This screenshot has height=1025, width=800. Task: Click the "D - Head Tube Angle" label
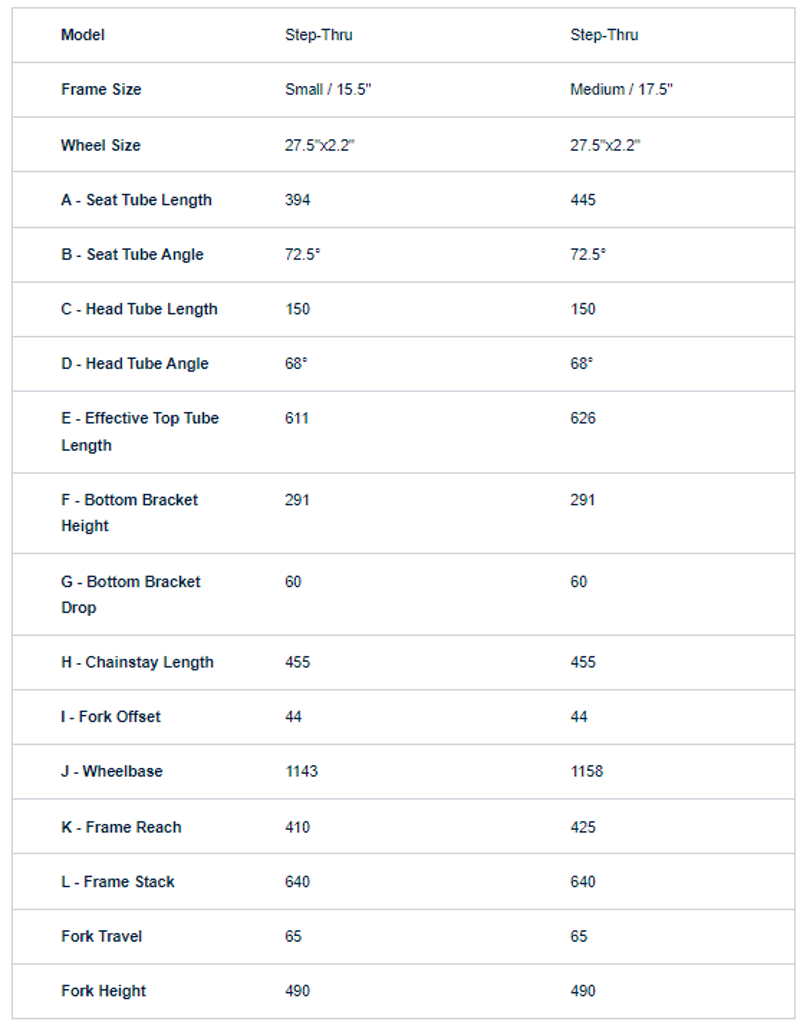(135, 364)
